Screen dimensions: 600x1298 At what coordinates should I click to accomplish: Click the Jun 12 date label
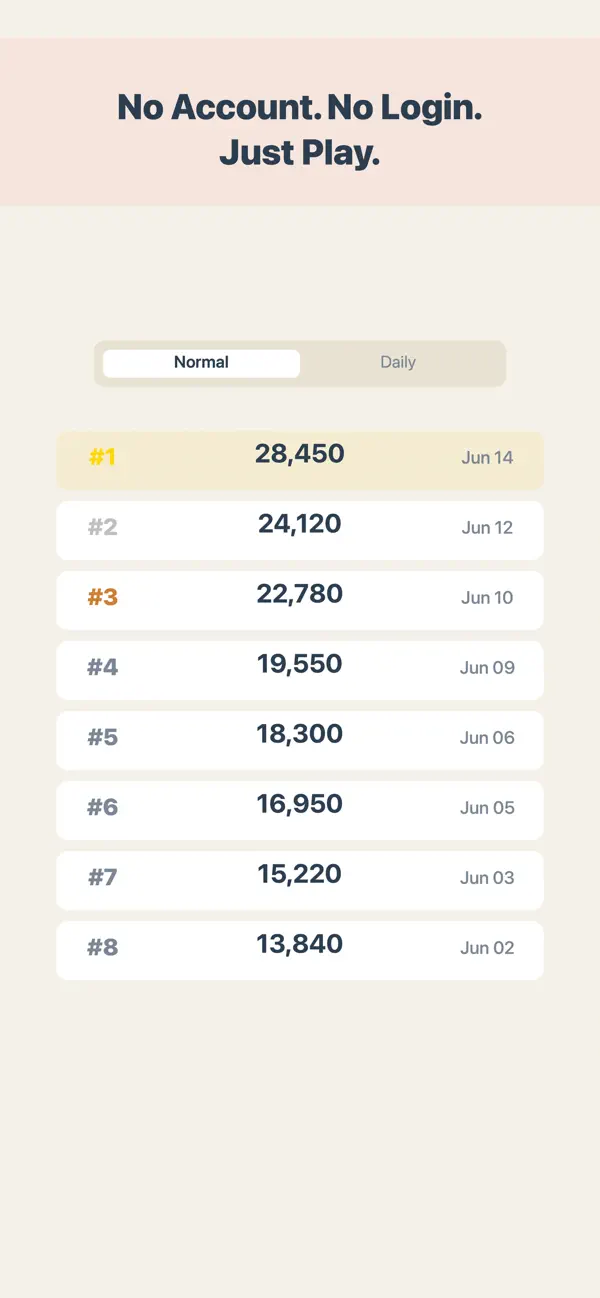[487, 528]
